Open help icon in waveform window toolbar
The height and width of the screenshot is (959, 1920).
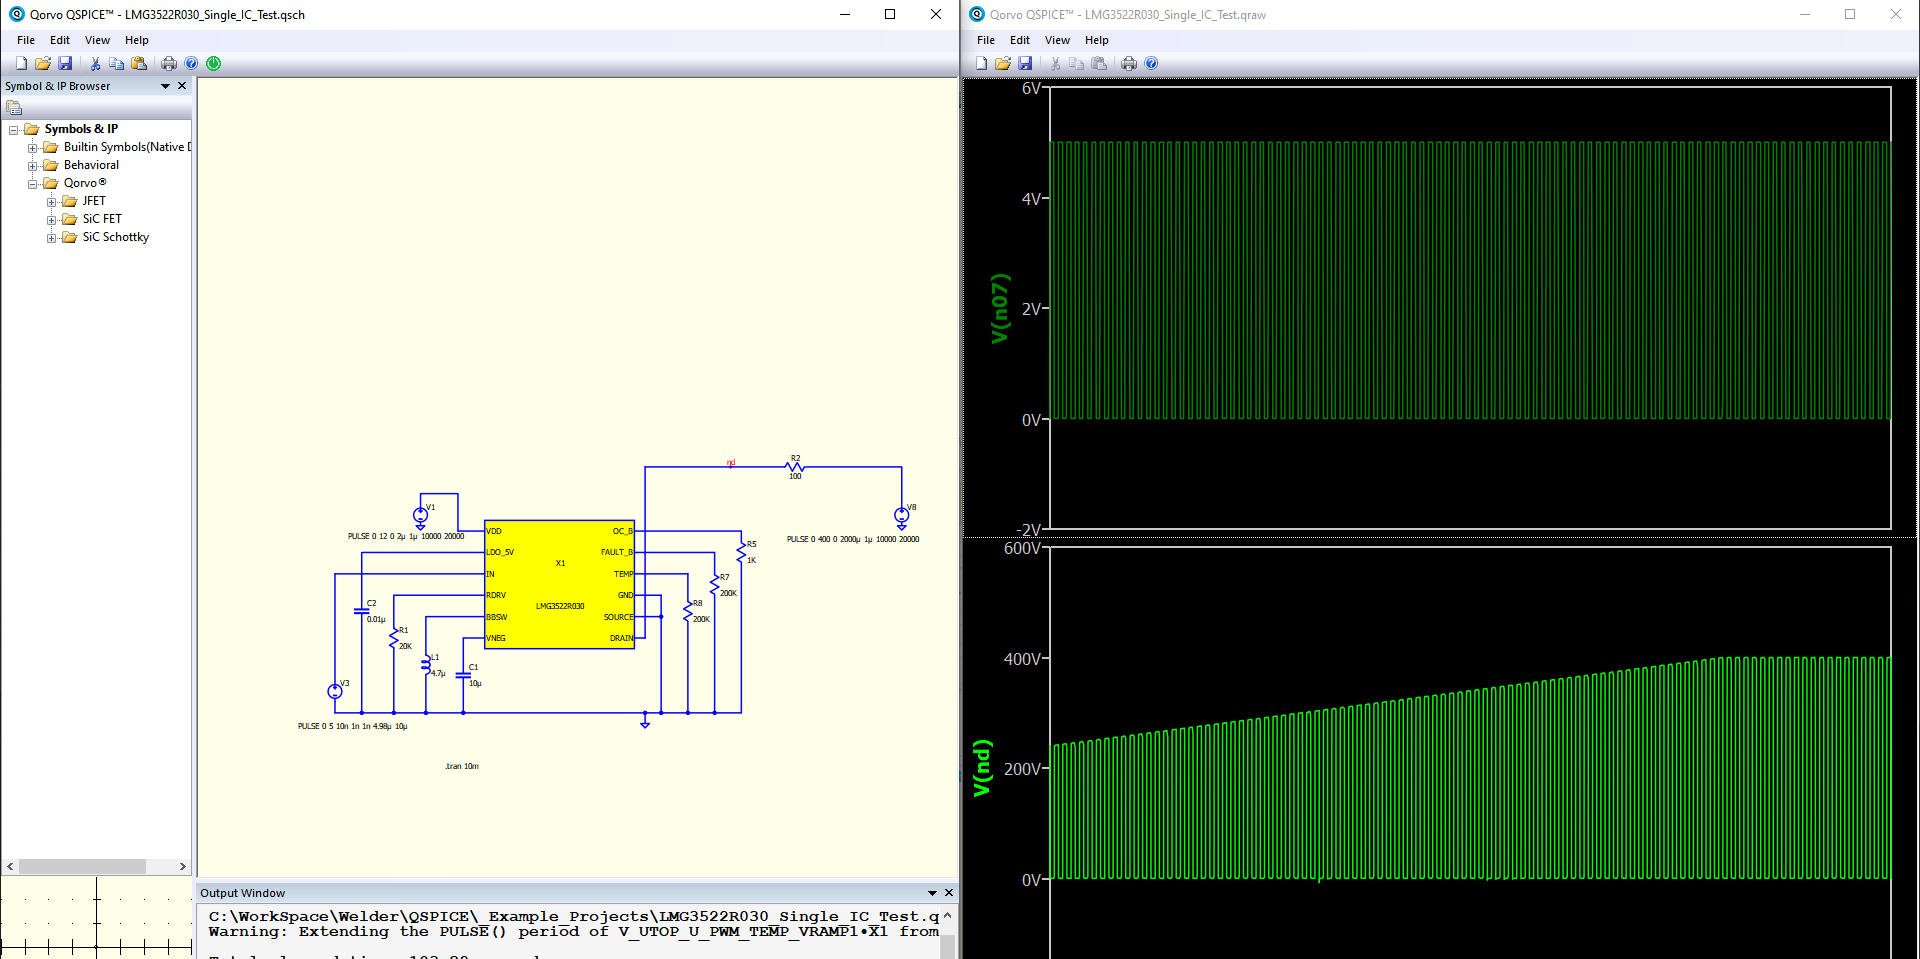pos(1151,63)
